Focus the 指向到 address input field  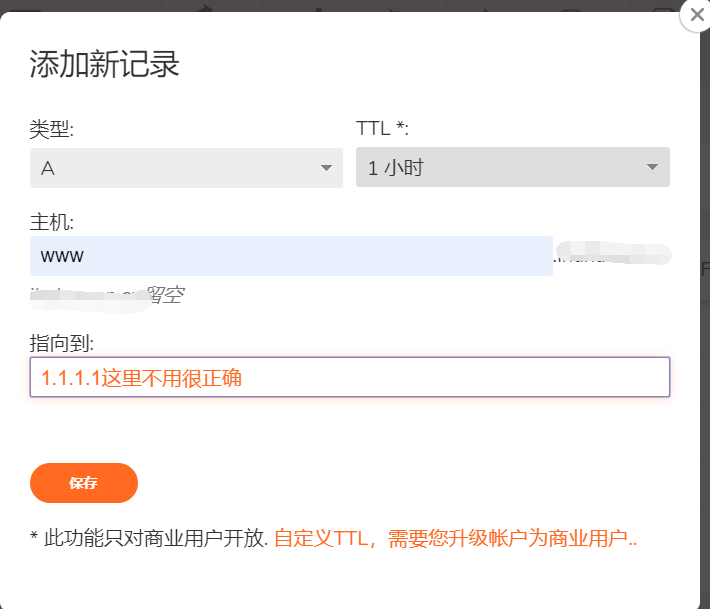pyautogui.click(x=350, y=378)
